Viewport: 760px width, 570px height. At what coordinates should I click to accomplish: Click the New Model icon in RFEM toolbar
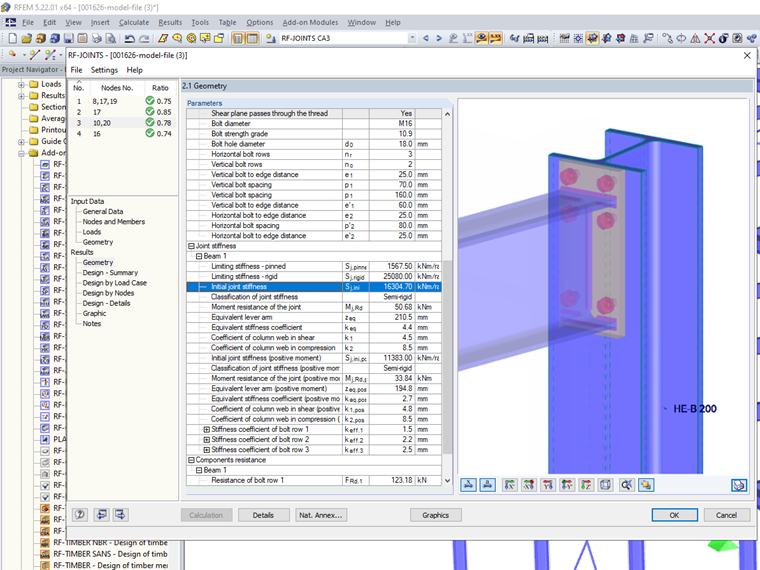13,38
